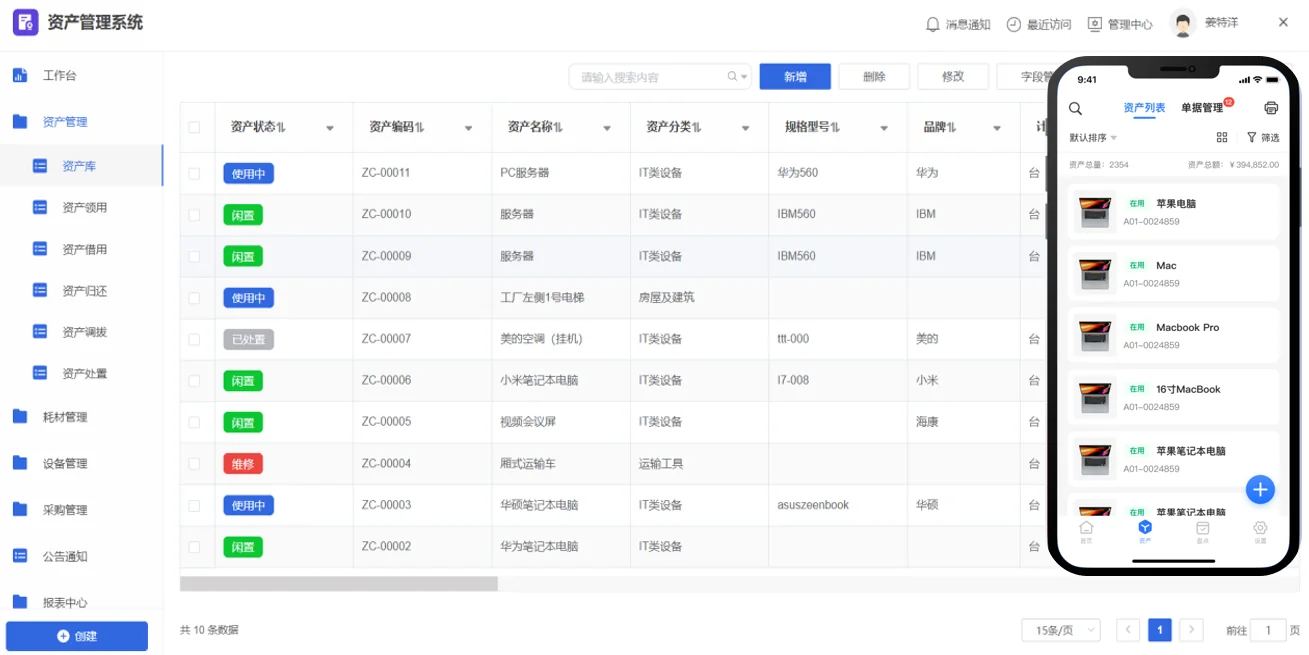The width and height of the screenshot is (1309, 655).
Task: Open 耗材管理 in the sidebar
Action: click(x=65, y=417)
